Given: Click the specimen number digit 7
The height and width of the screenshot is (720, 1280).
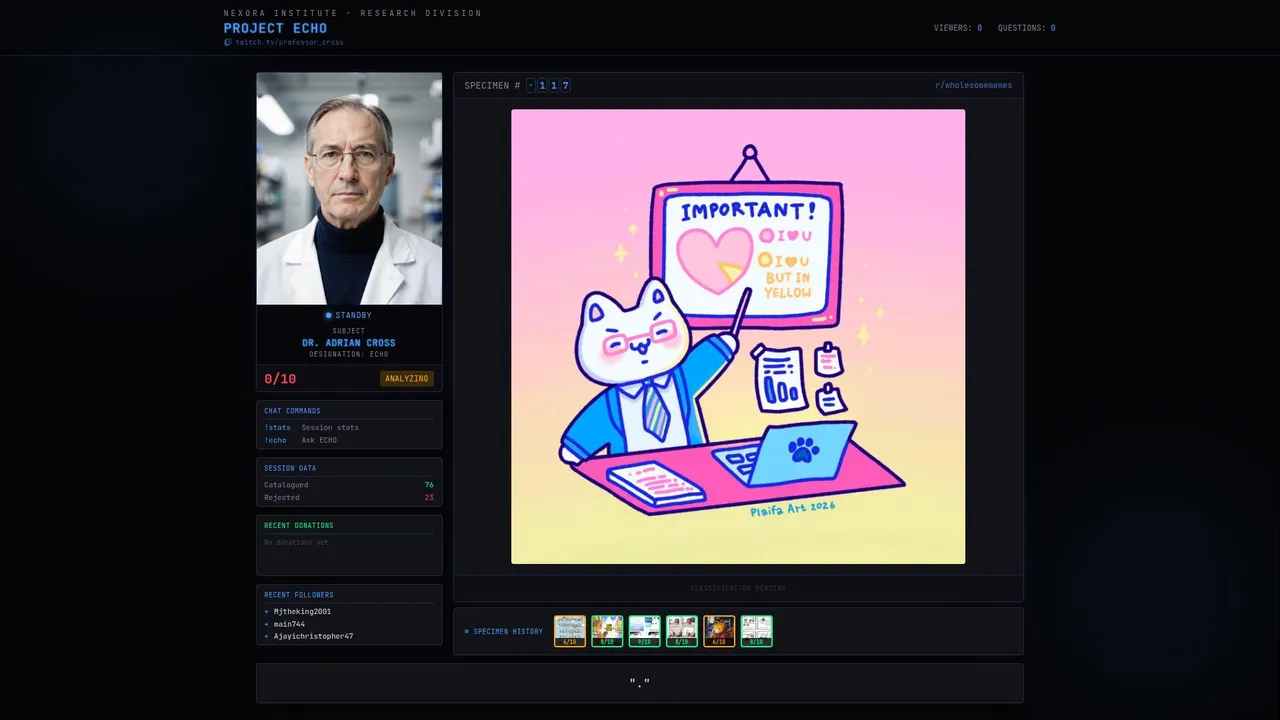Looking at the screenshot, I should (565, 86).
